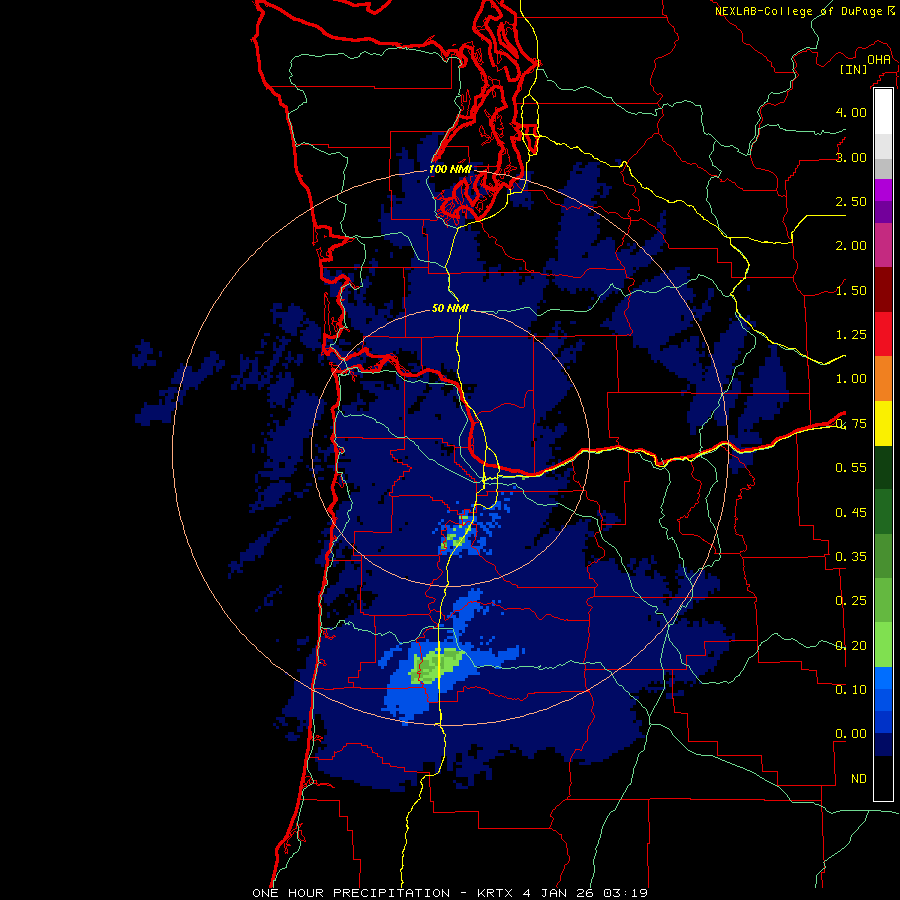Select the light blue 0.10 legend swatch
The height and width of the screenshot is (900, 900).
883,678
